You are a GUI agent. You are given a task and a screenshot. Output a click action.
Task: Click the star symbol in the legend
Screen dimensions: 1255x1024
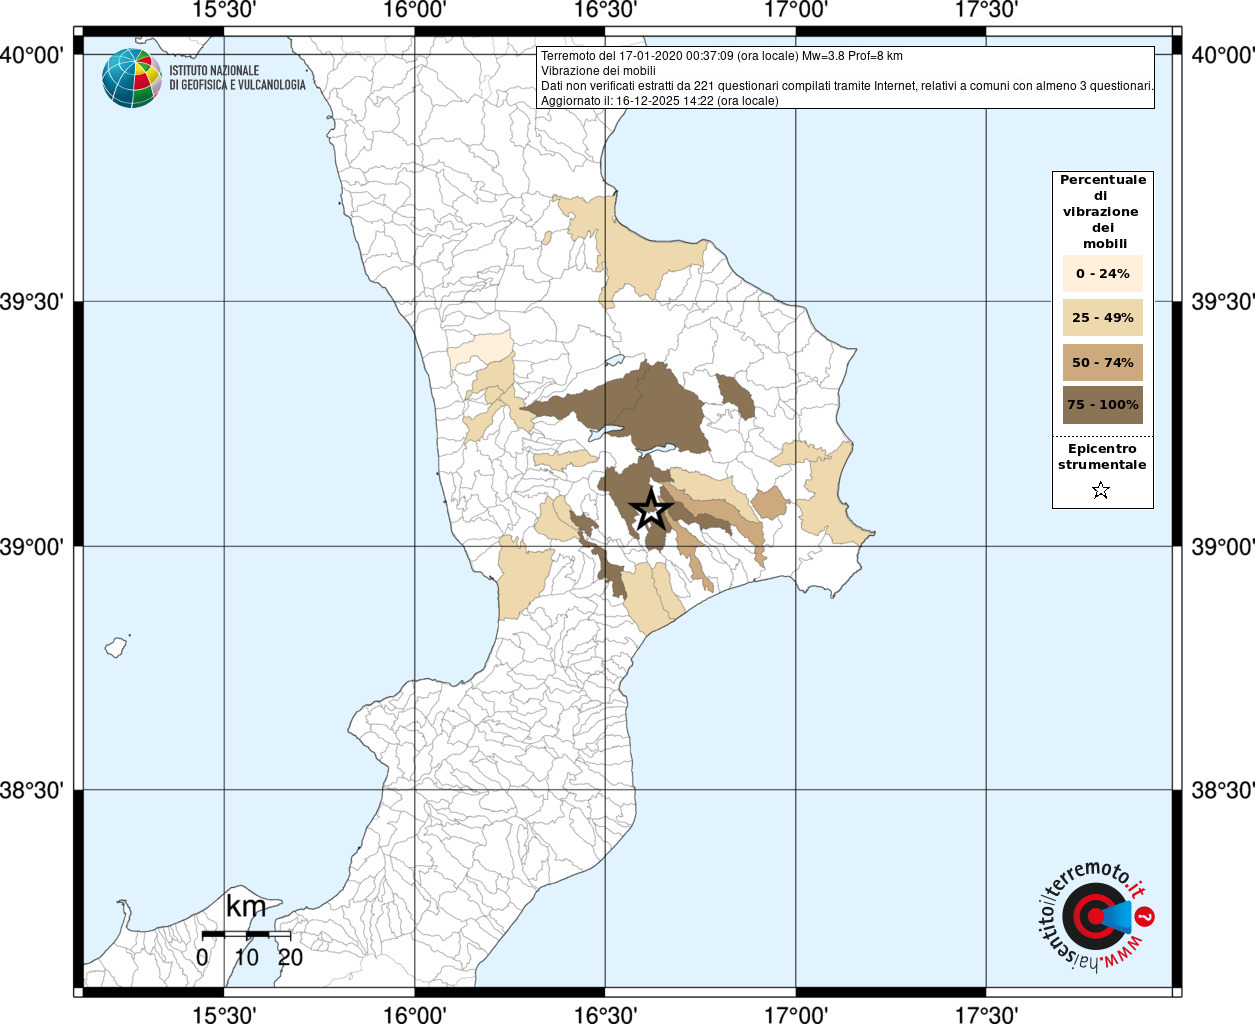coord(1101,490)
